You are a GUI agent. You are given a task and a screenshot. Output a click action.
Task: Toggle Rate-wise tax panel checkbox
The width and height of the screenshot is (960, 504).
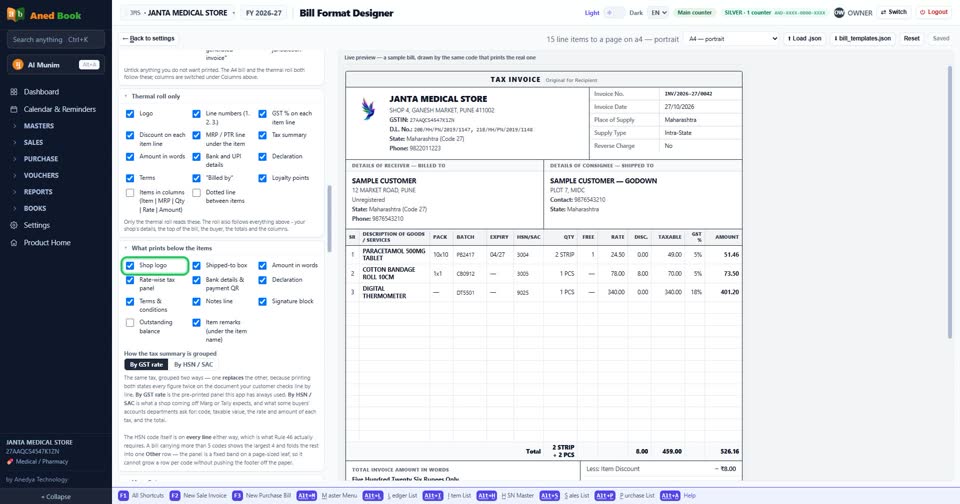click(130, 280)
